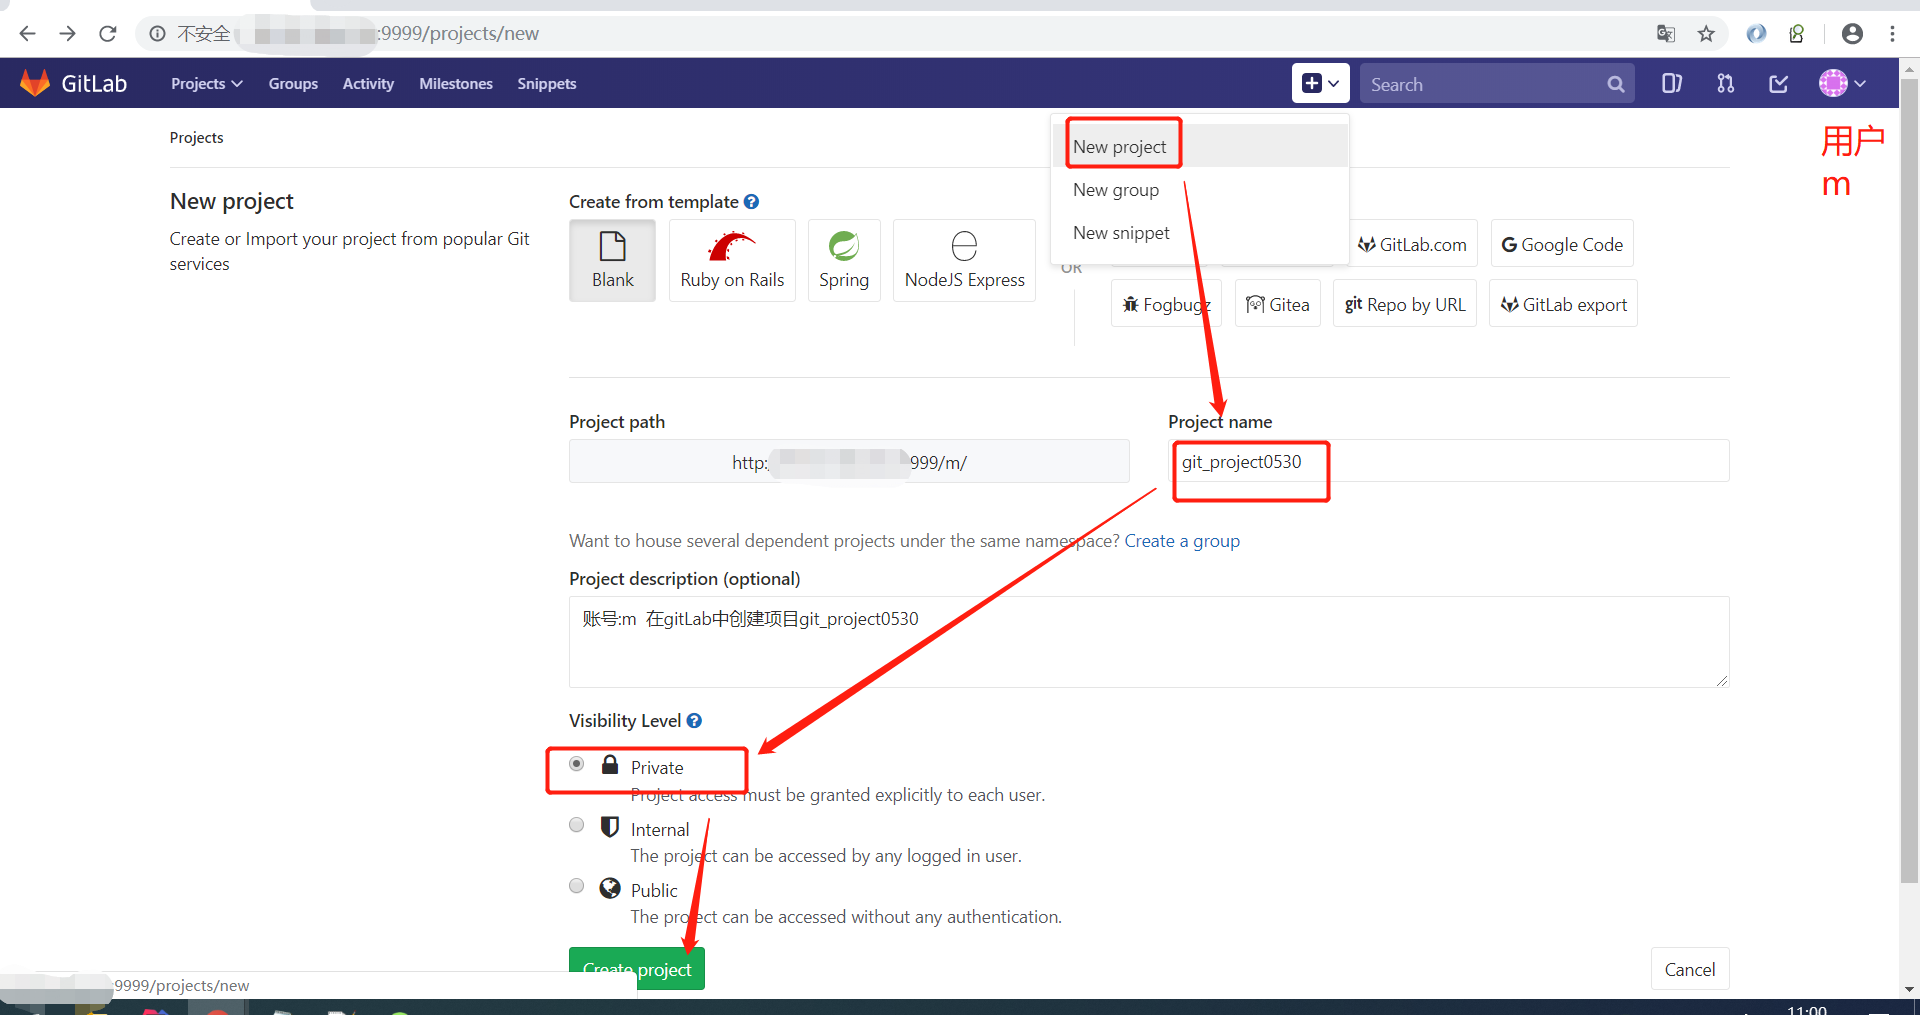Open browser three-dot menu
This screenshot has height=1015, width=1920.
(x=1892, y=33)
